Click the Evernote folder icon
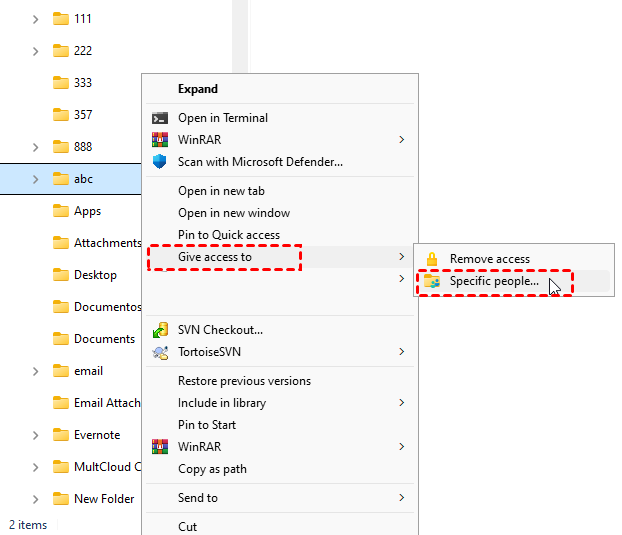The height and width of the screenshot is (535, 622). 61,435
